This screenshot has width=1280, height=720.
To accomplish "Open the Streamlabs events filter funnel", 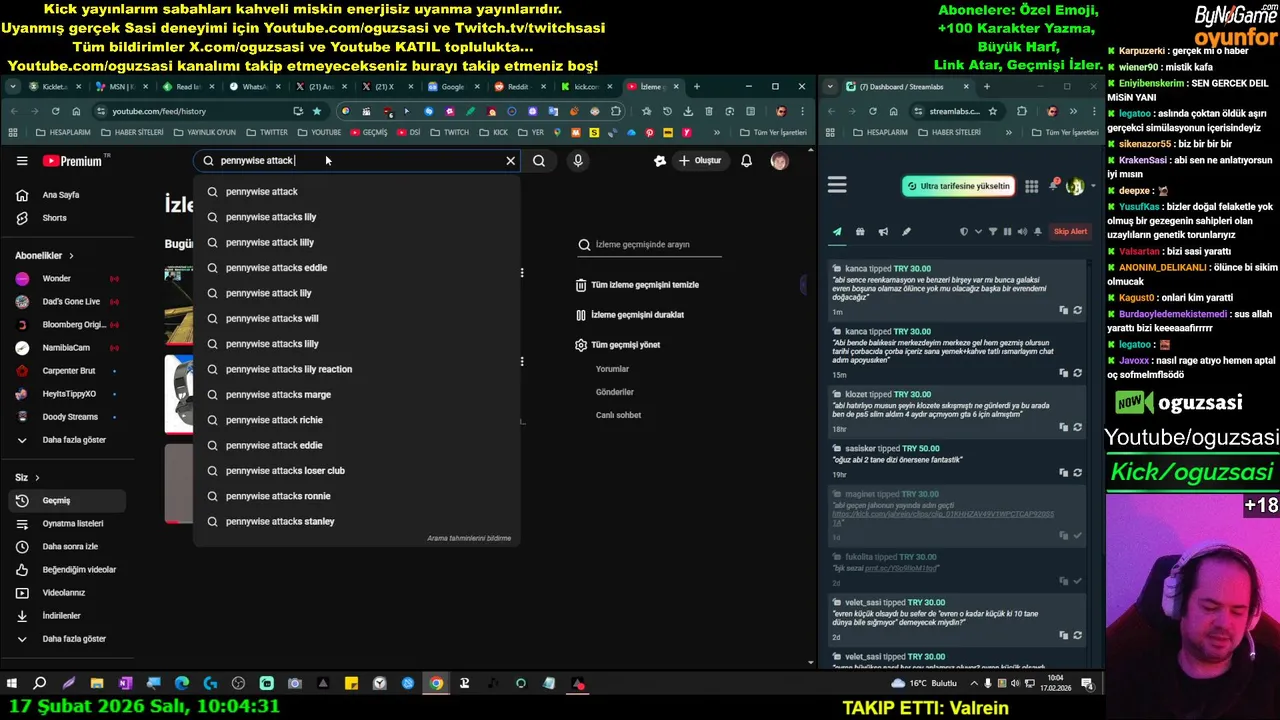I will click(992, 232).
